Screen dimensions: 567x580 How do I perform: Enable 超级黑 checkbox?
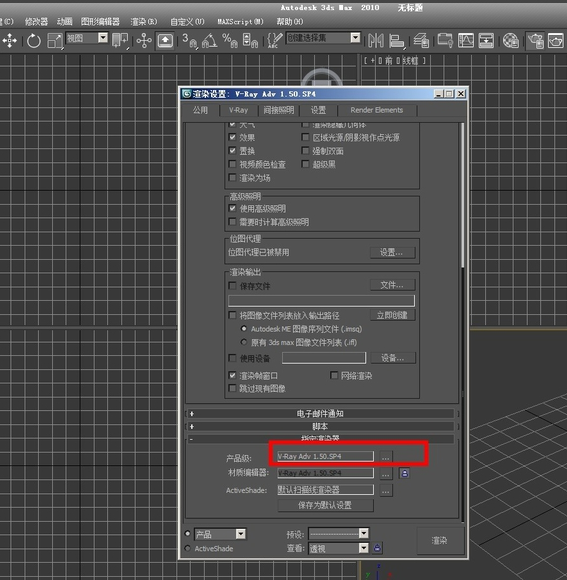[x=305, y=164]
